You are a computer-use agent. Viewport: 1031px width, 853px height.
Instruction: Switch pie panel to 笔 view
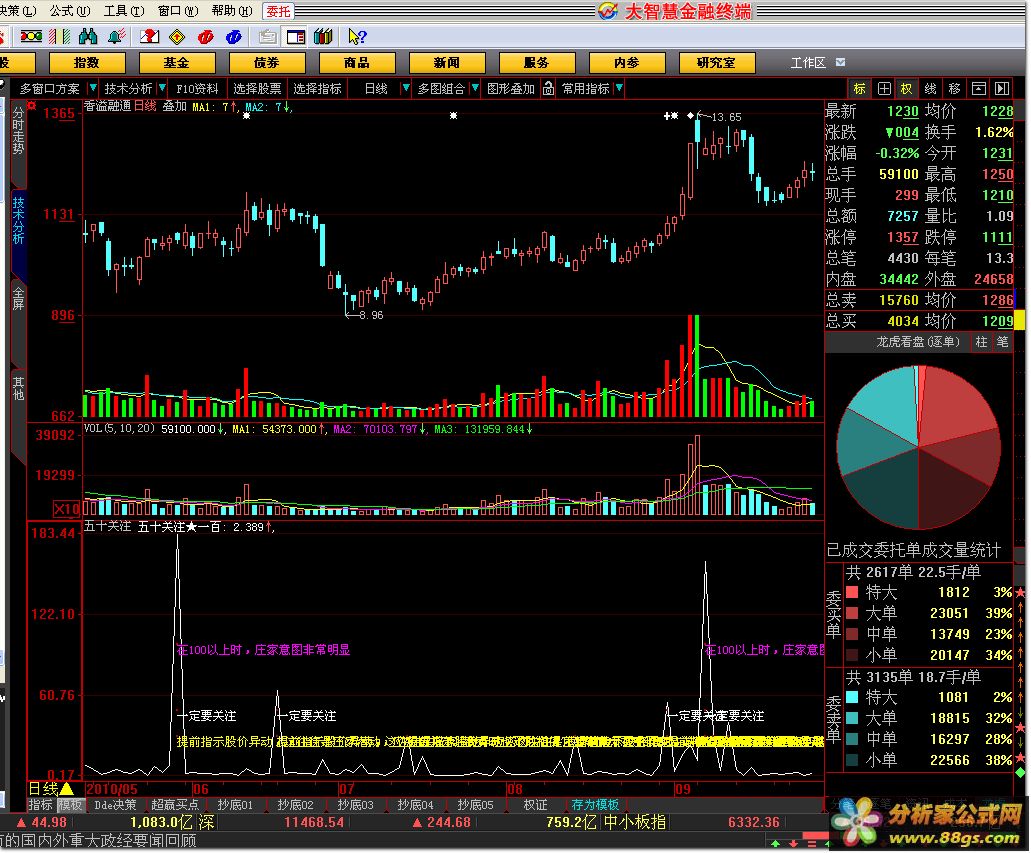point(1002,342)
